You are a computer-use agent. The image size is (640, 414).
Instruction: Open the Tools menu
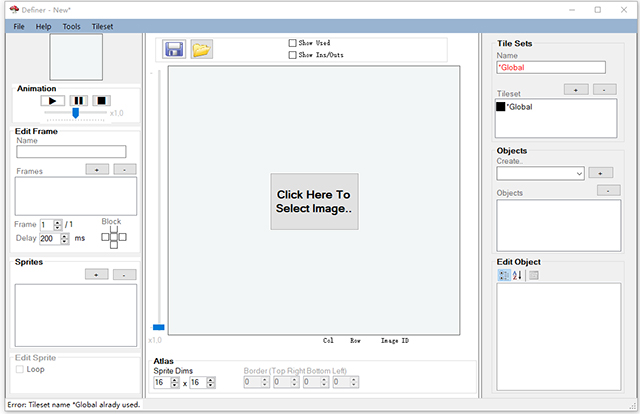[71, 27]
